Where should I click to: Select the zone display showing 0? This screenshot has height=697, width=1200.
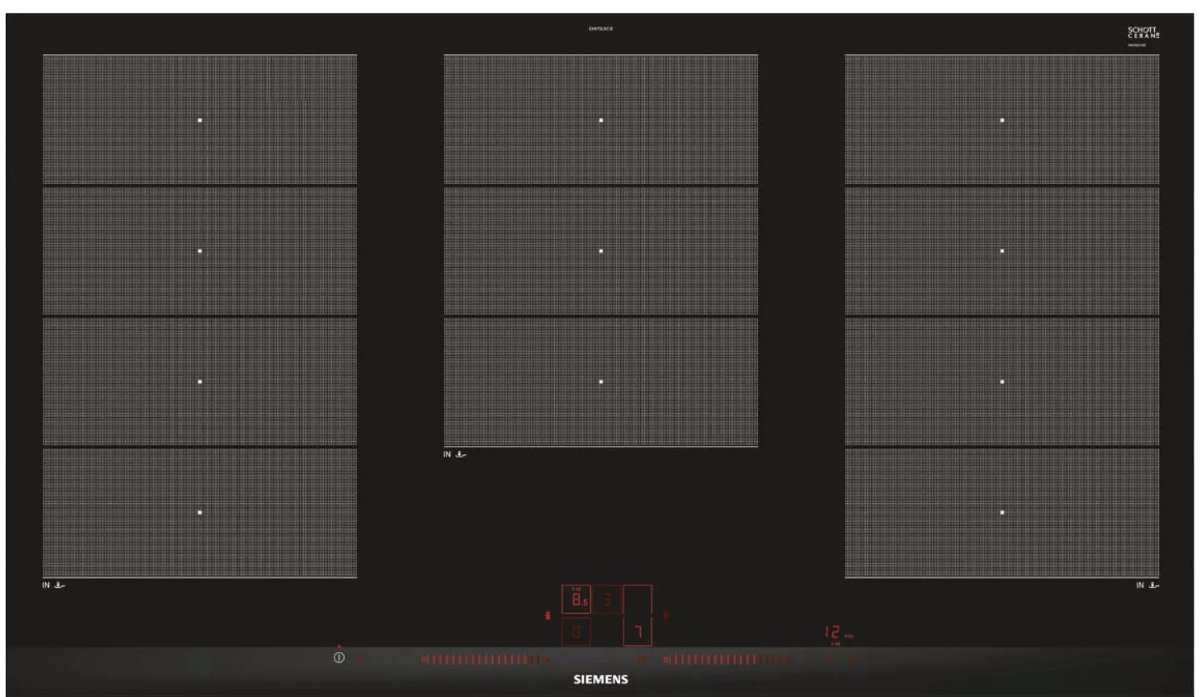576,632
